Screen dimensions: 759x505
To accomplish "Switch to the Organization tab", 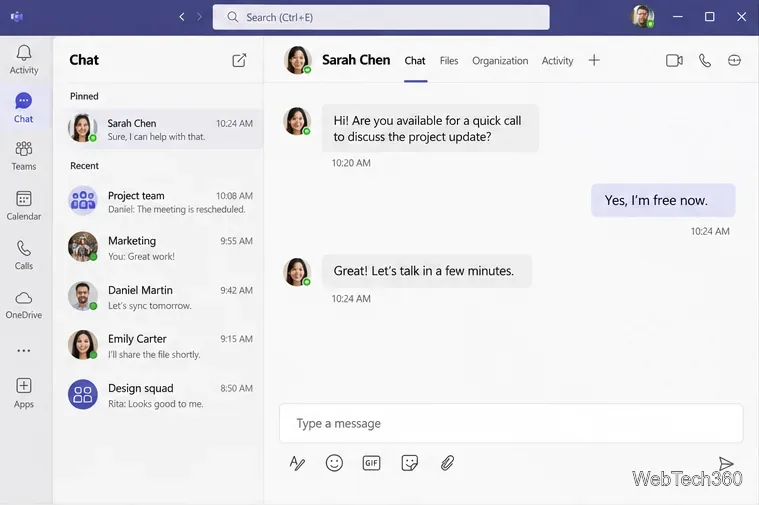I will coord(500,61).
